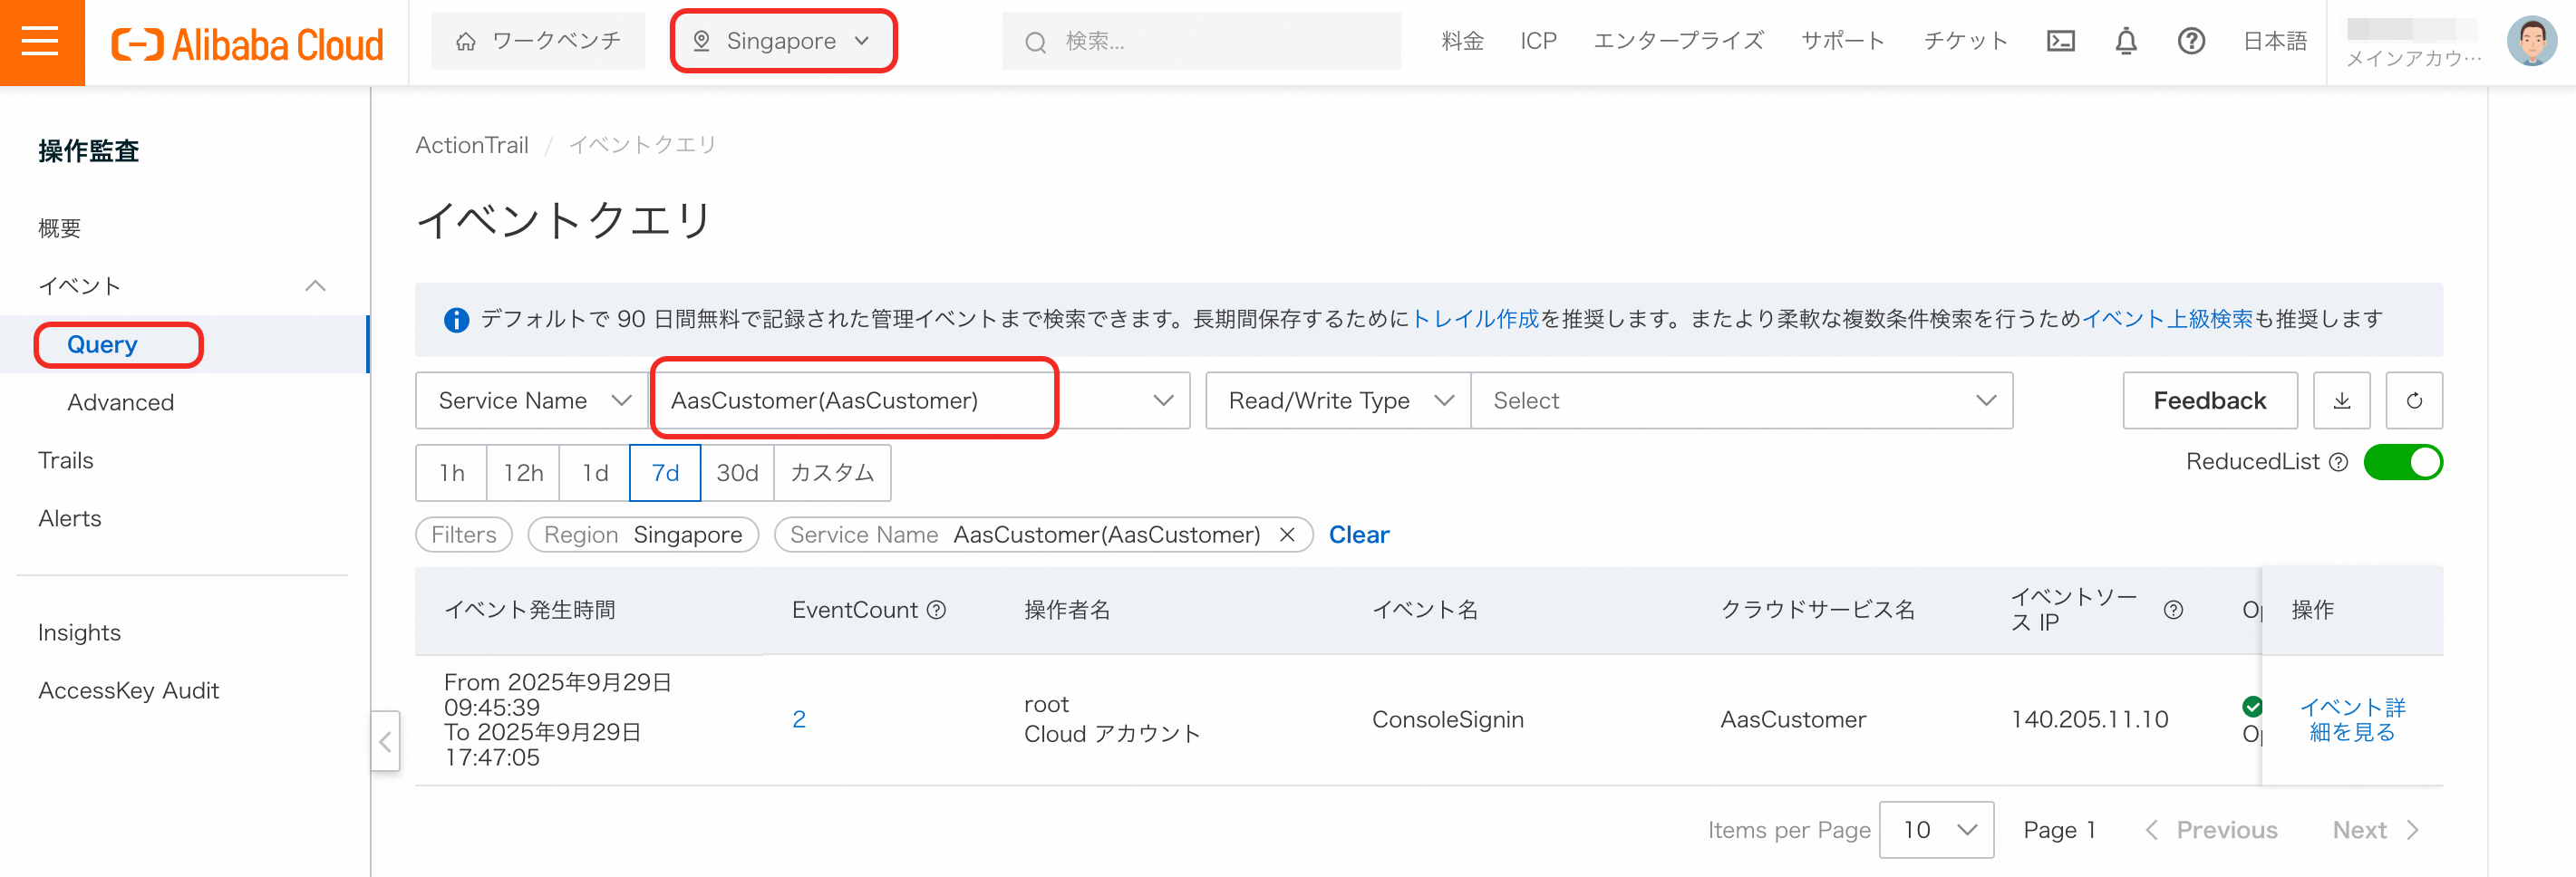Viewport: 2576px width, 877px height.
Task: Click the Feedback button
Action: point(2210,400)
